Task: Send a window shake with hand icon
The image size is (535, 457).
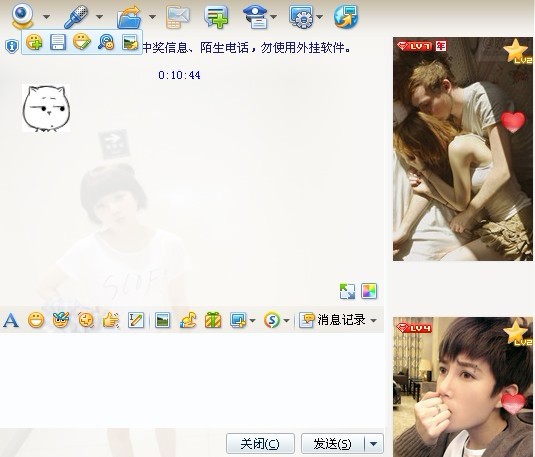Action: click(111, 320)
